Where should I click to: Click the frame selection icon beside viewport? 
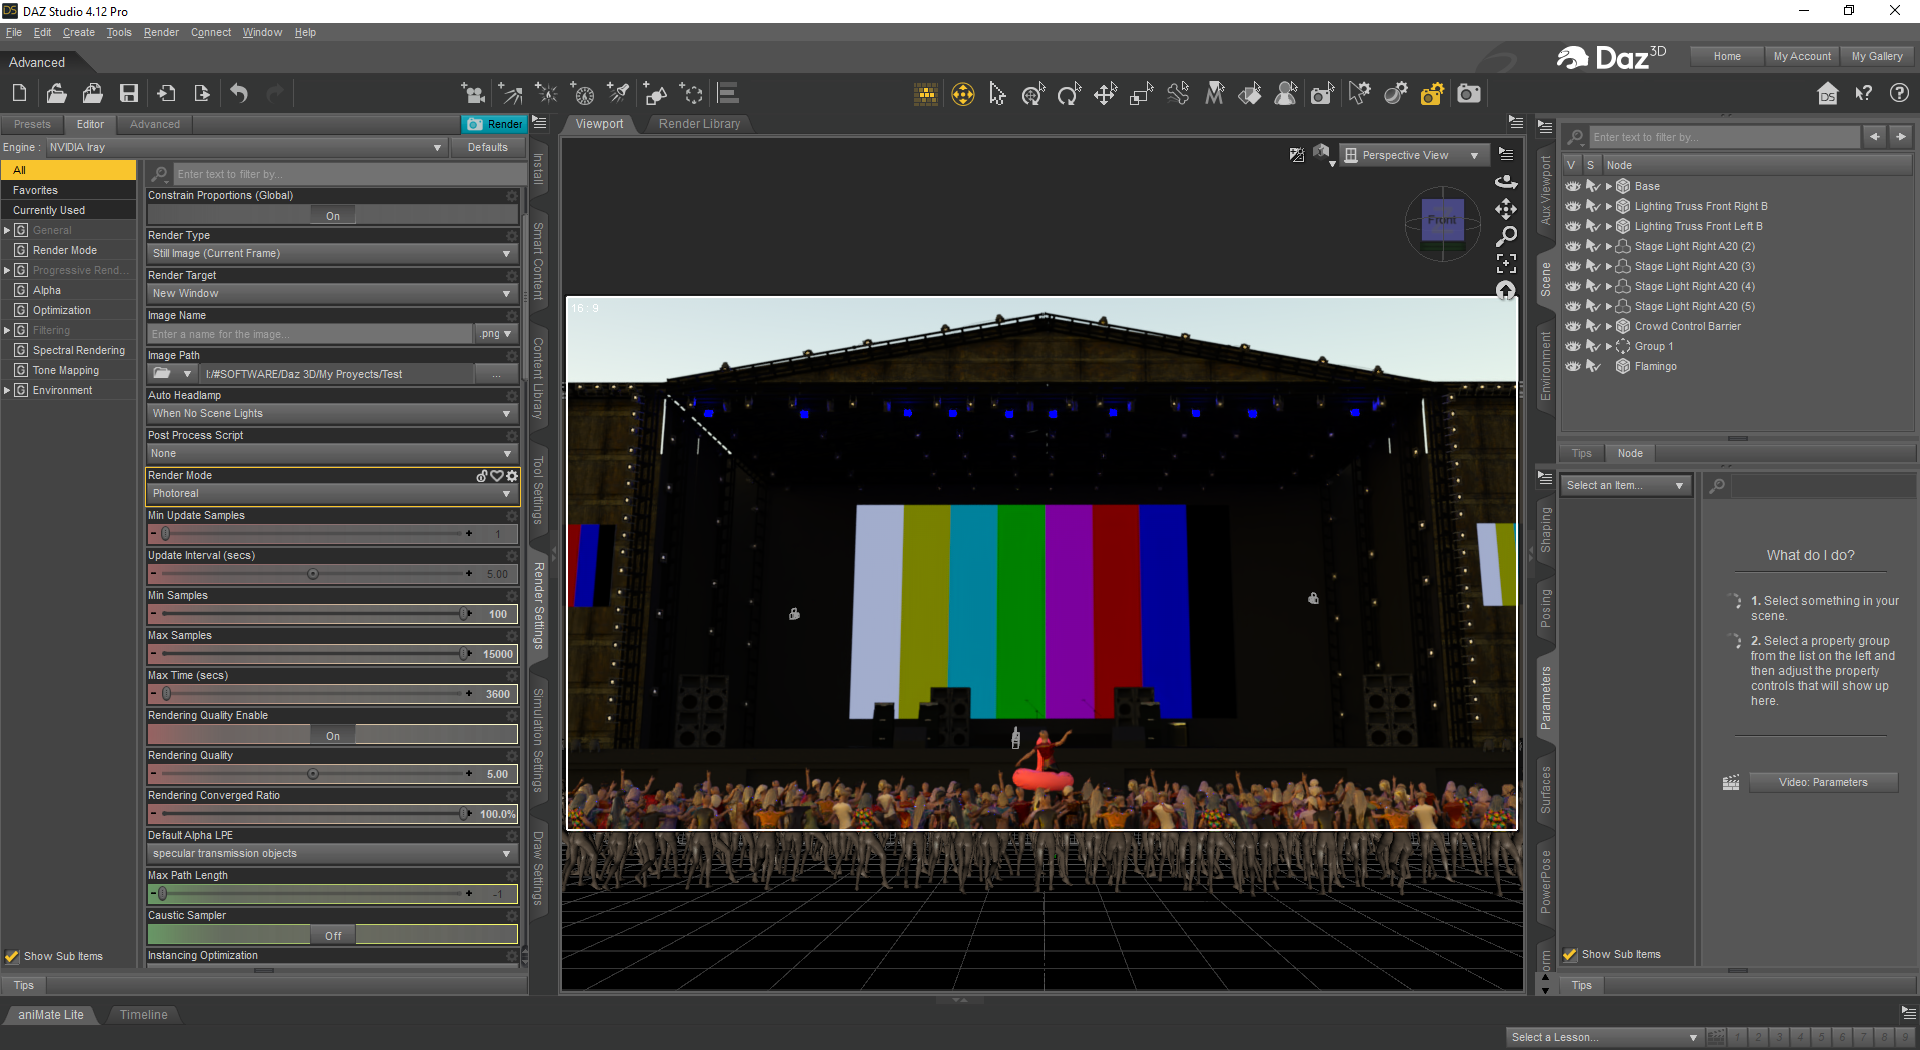pyautogui.click(x=1506, y=263)
